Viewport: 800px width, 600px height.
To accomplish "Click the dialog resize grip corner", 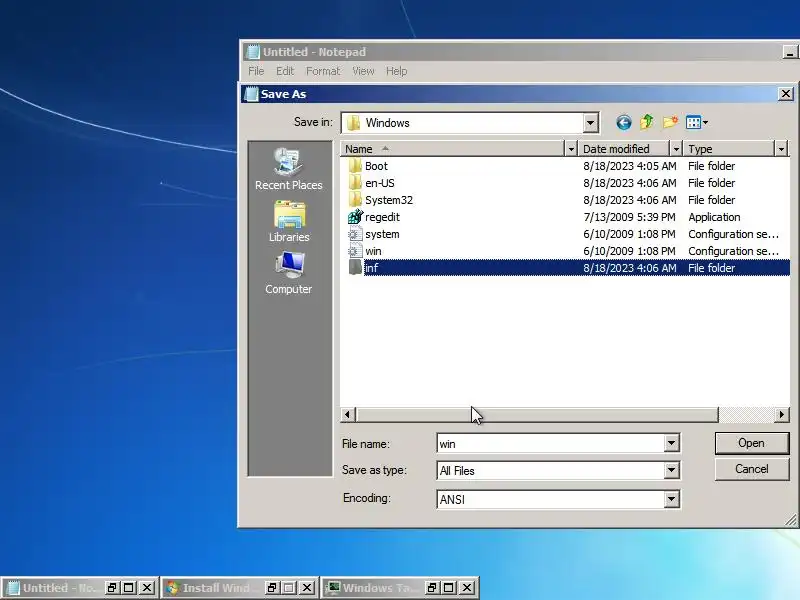I will pos(791,519).
